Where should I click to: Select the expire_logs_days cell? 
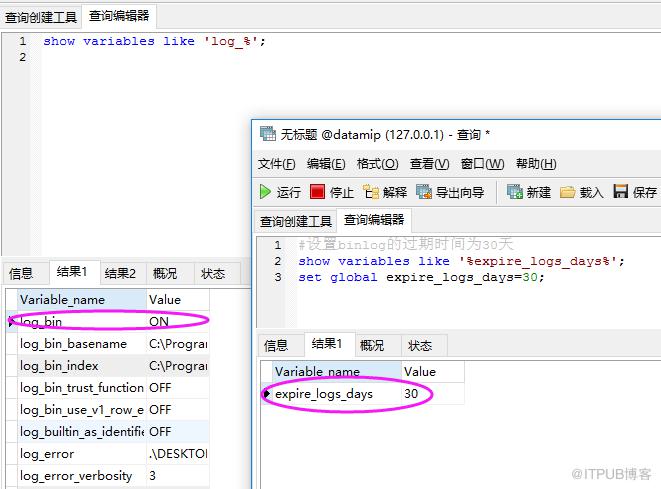336,394
